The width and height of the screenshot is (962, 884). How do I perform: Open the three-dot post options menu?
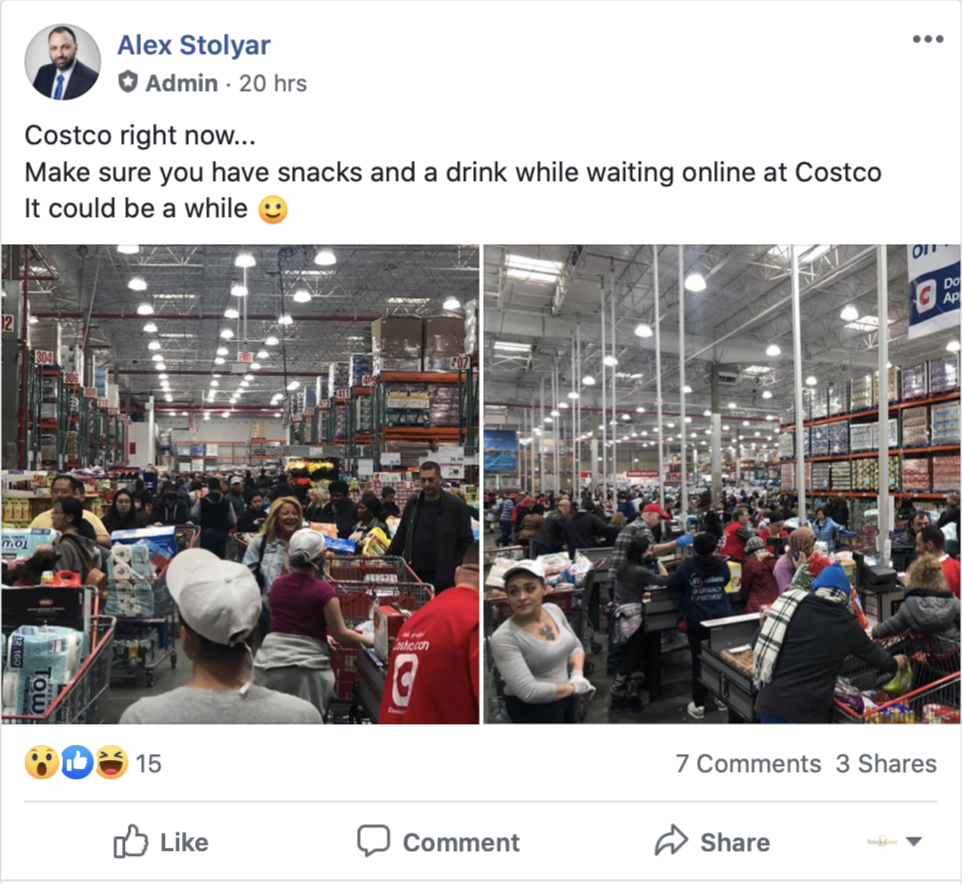(x=928, y=39)
